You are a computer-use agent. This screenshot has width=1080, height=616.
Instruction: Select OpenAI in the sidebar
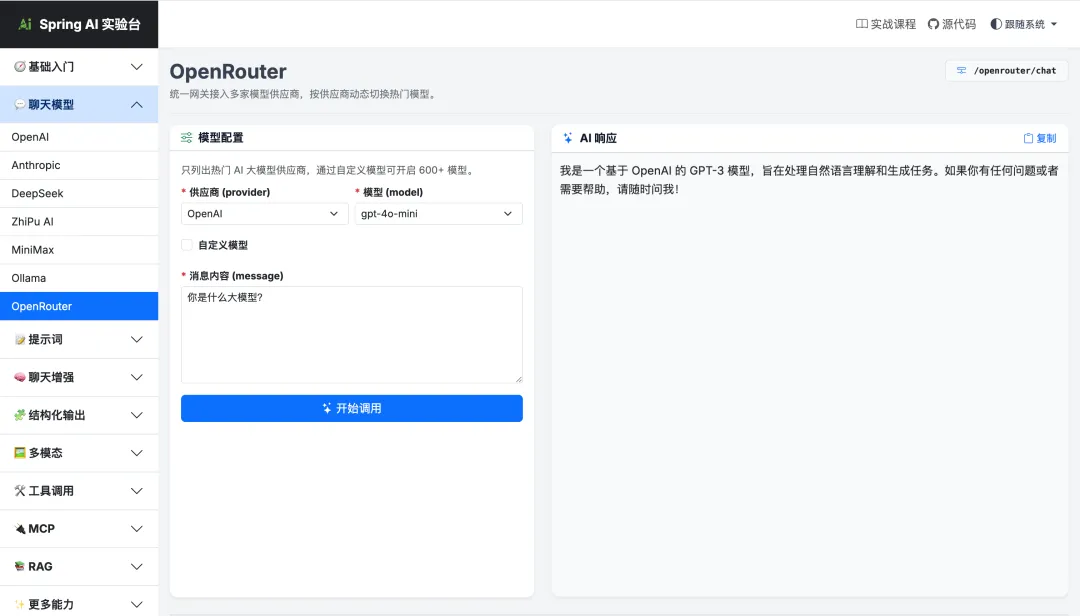coord(79,137)
